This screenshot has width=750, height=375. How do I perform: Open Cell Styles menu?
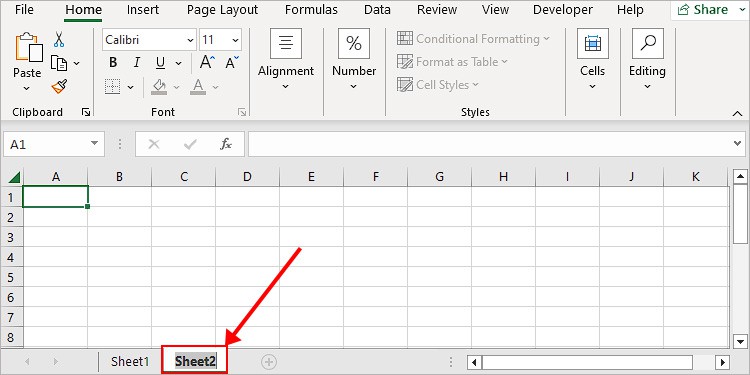[438, 85]
